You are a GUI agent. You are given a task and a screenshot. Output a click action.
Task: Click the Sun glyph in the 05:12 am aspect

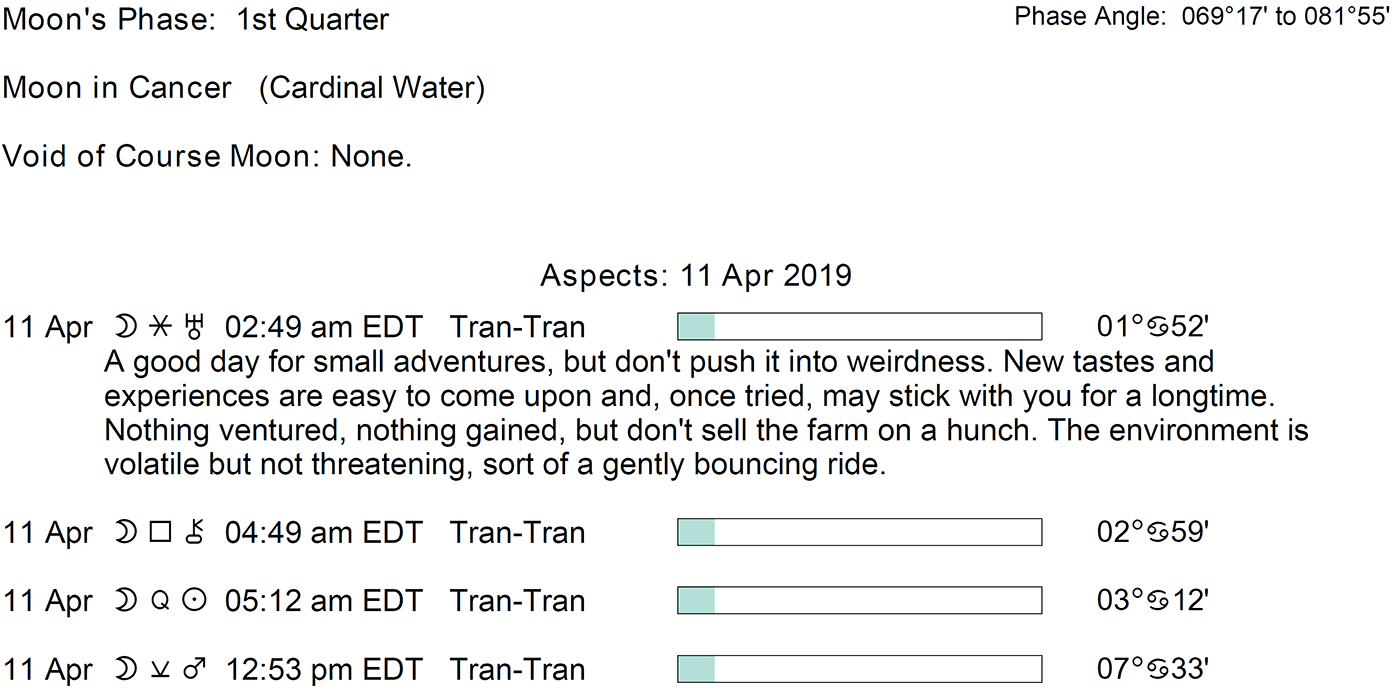tap(197, 601)
